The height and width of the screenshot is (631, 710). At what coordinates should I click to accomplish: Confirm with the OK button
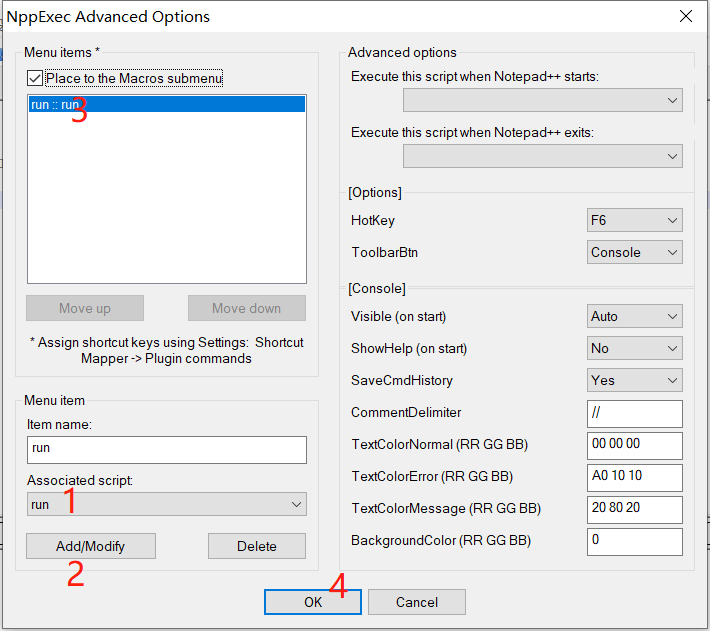[313, 602]
